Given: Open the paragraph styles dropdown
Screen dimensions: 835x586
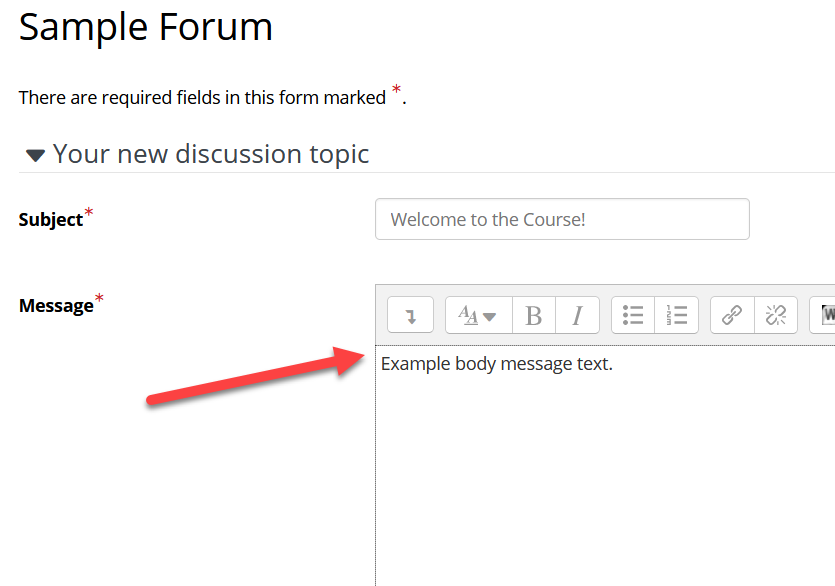Looking at the screenshot, I should [478, 315].
